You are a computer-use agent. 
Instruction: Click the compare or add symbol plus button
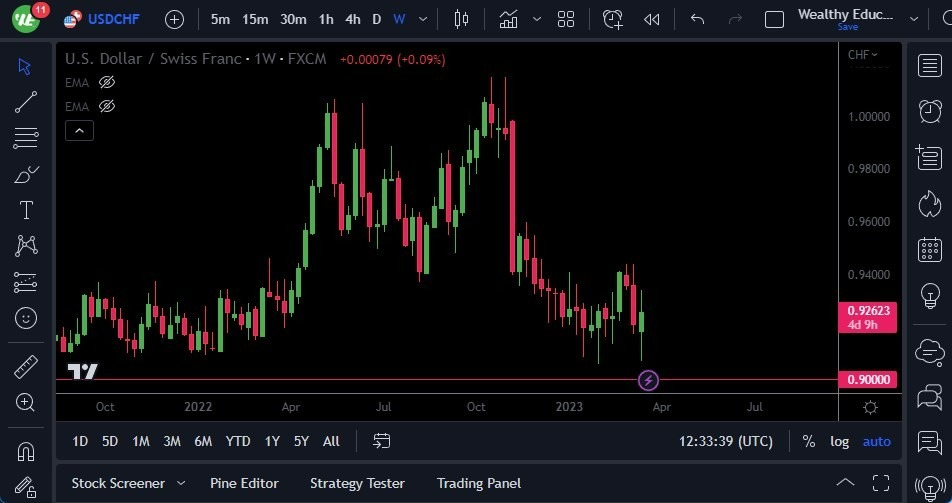(x=174, y=19)
